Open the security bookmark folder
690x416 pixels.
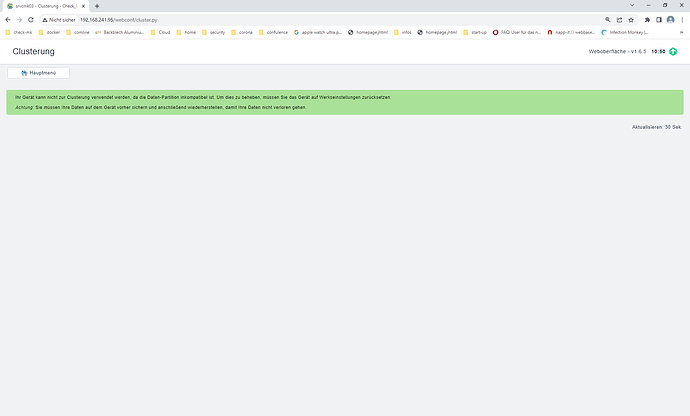(x=213, y=32)
